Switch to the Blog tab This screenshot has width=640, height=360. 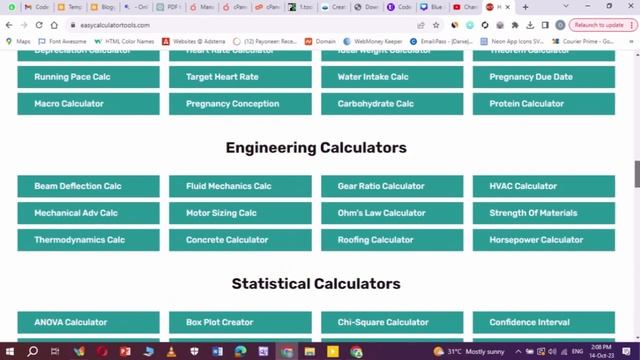click(x=102, y=7)
